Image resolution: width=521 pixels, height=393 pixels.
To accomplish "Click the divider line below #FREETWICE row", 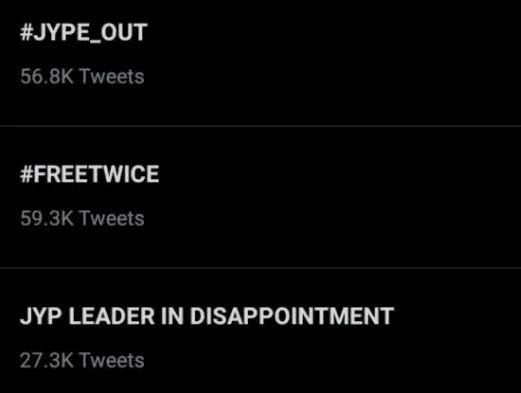I will coord(260,268).
